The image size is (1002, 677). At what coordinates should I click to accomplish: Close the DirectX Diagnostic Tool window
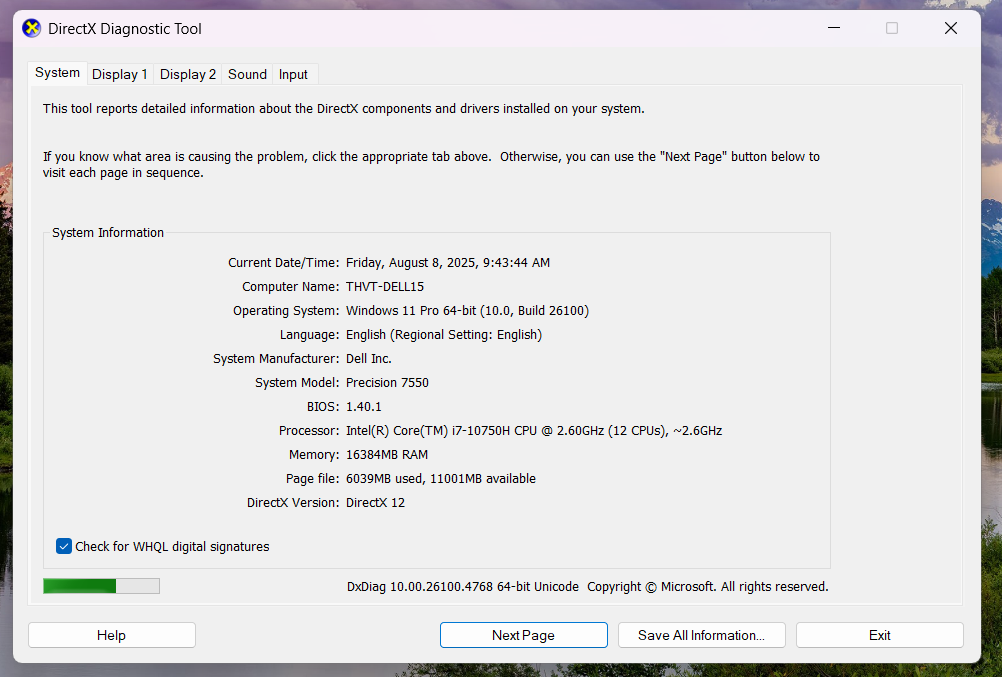(951, 28)
